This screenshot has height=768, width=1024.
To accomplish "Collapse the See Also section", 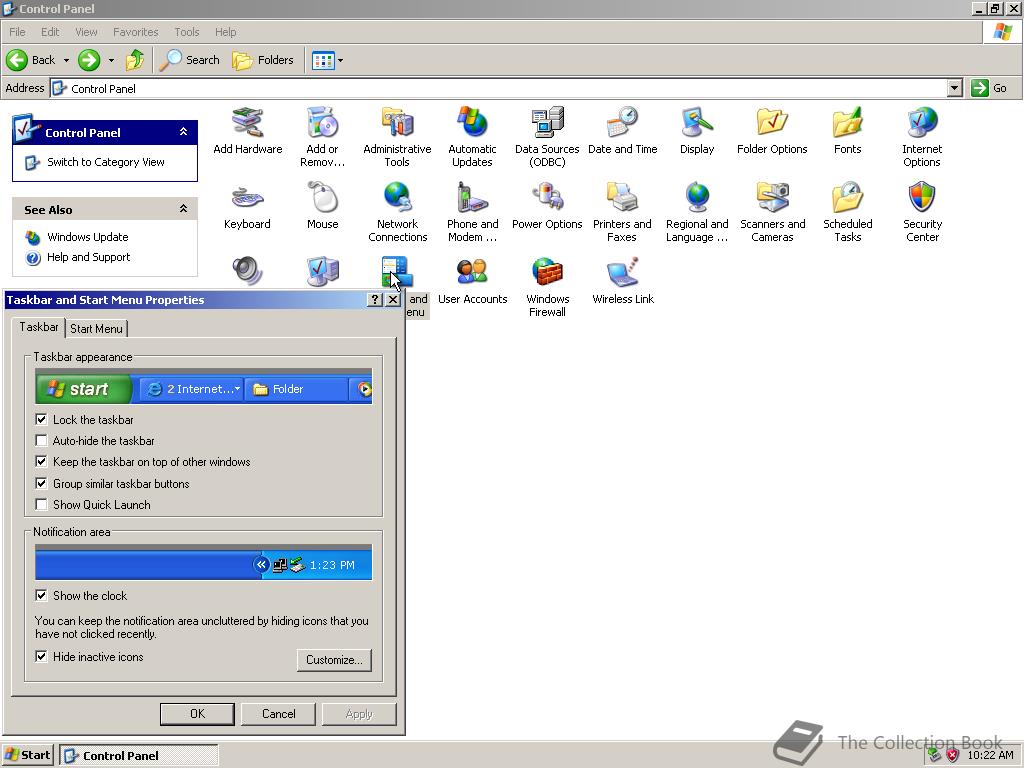I will tap(184, 209).
